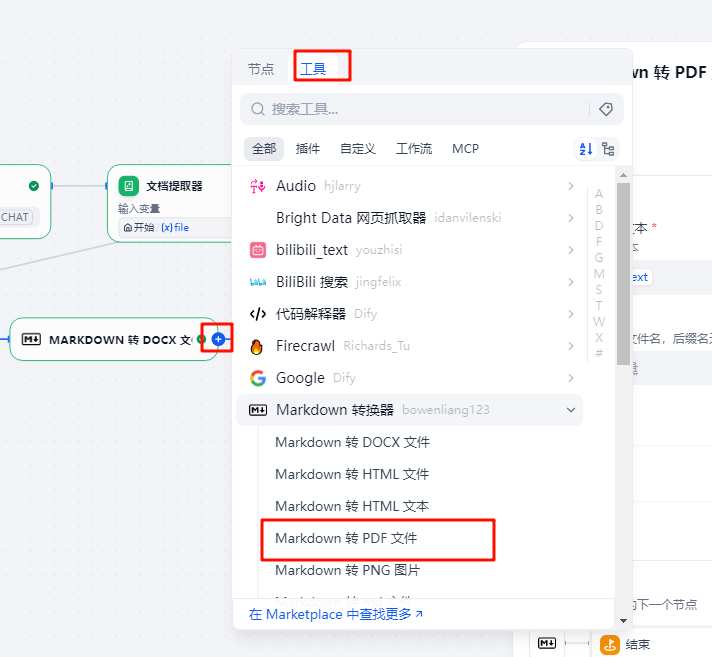Click M↓ icon next to 结束

click(547, 643)
